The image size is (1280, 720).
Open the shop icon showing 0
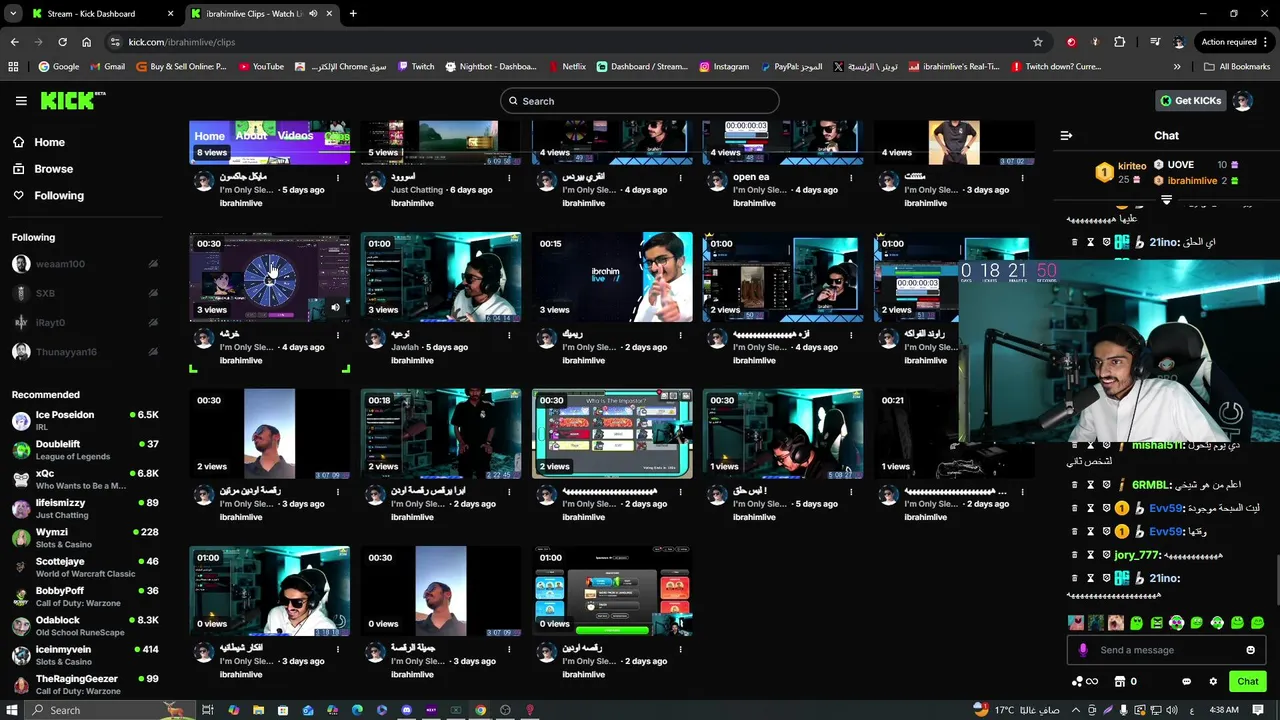click(1124, 682)
